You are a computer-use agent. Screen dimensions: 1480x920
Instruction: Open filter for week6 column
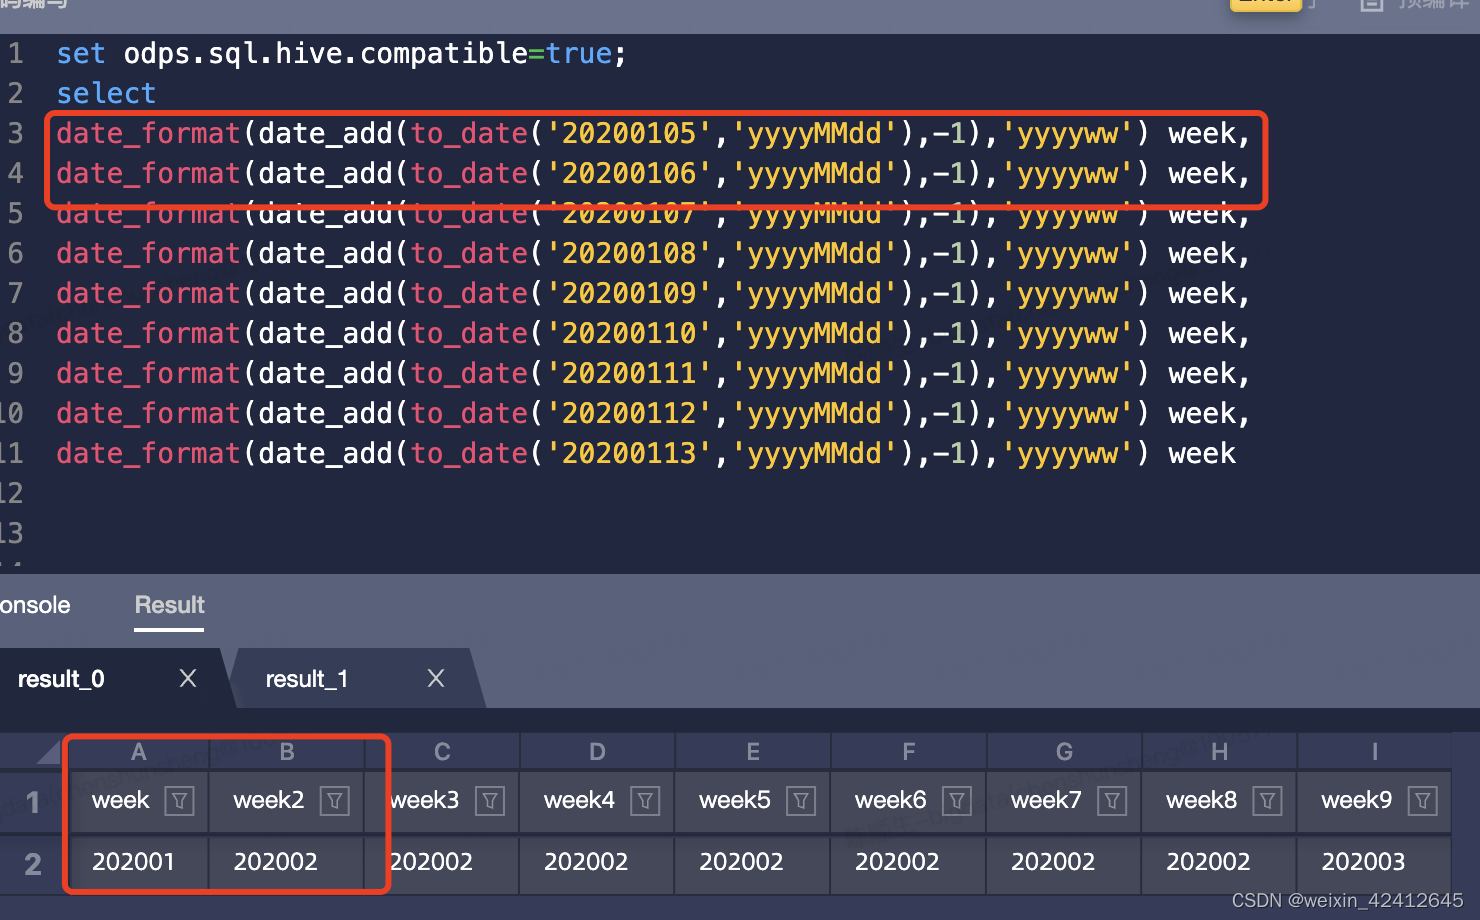[957, 801]
